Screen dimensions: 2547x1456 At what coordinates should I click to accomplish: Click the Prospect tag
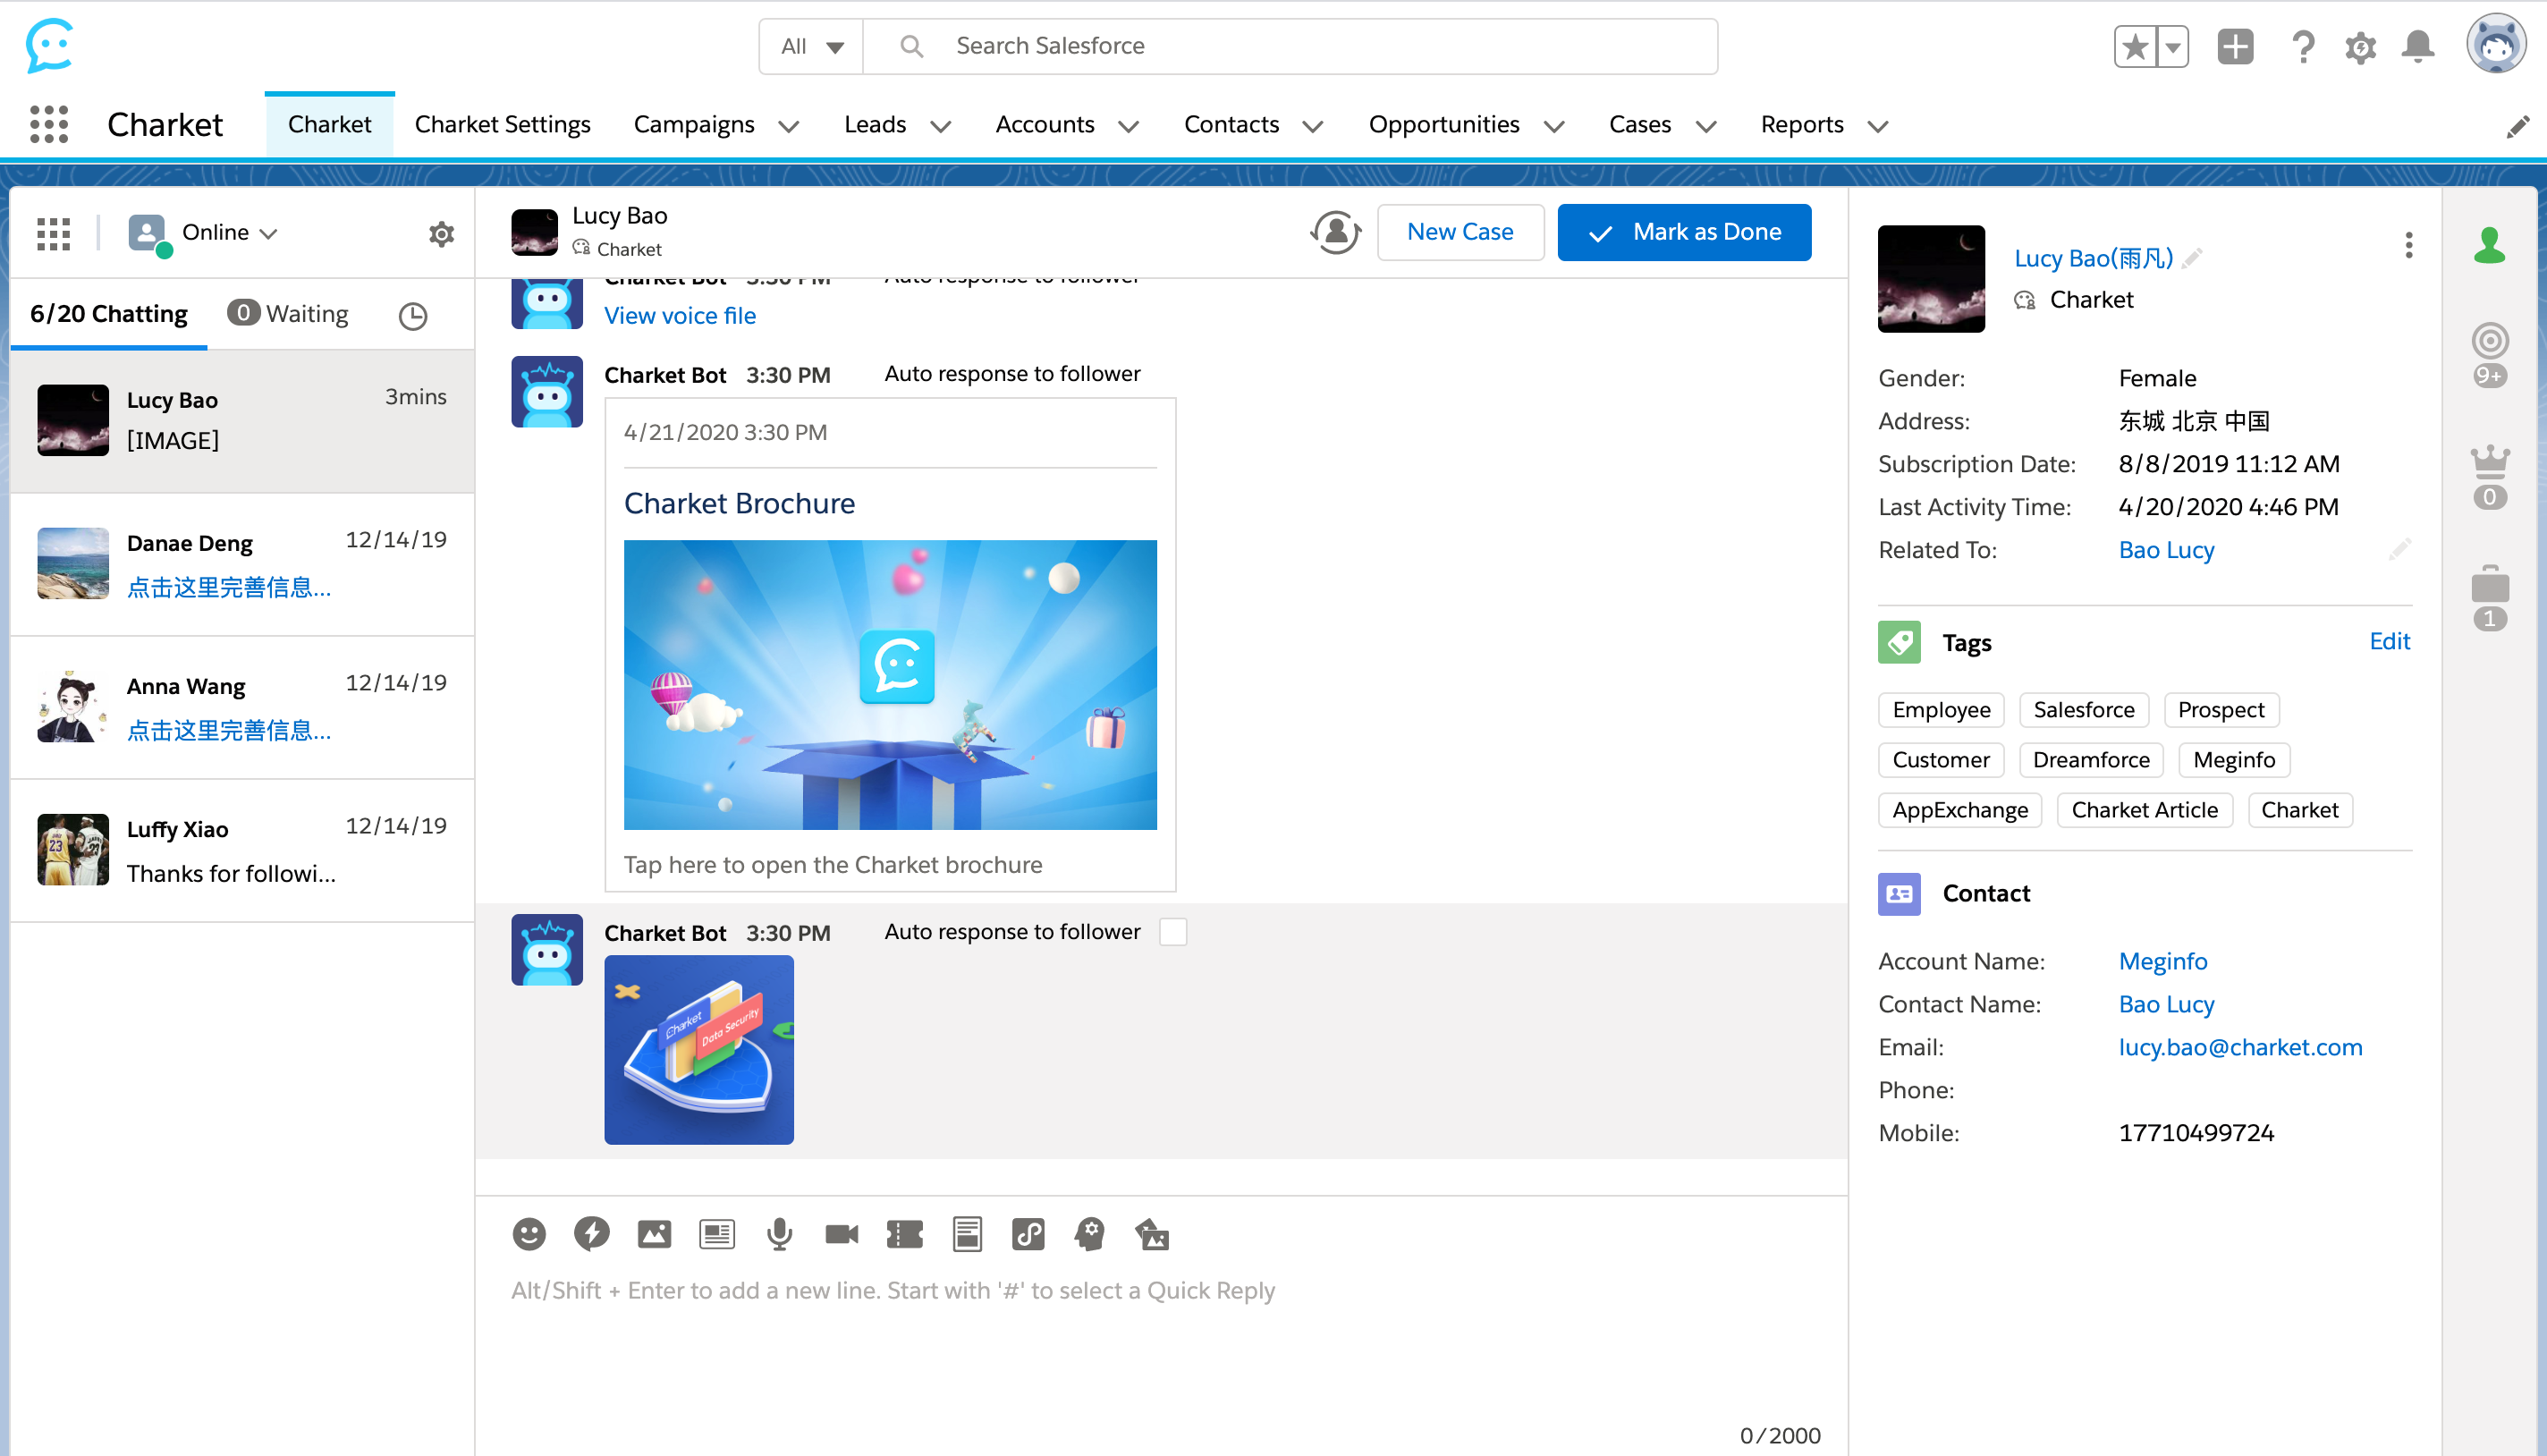[2221, 710]
